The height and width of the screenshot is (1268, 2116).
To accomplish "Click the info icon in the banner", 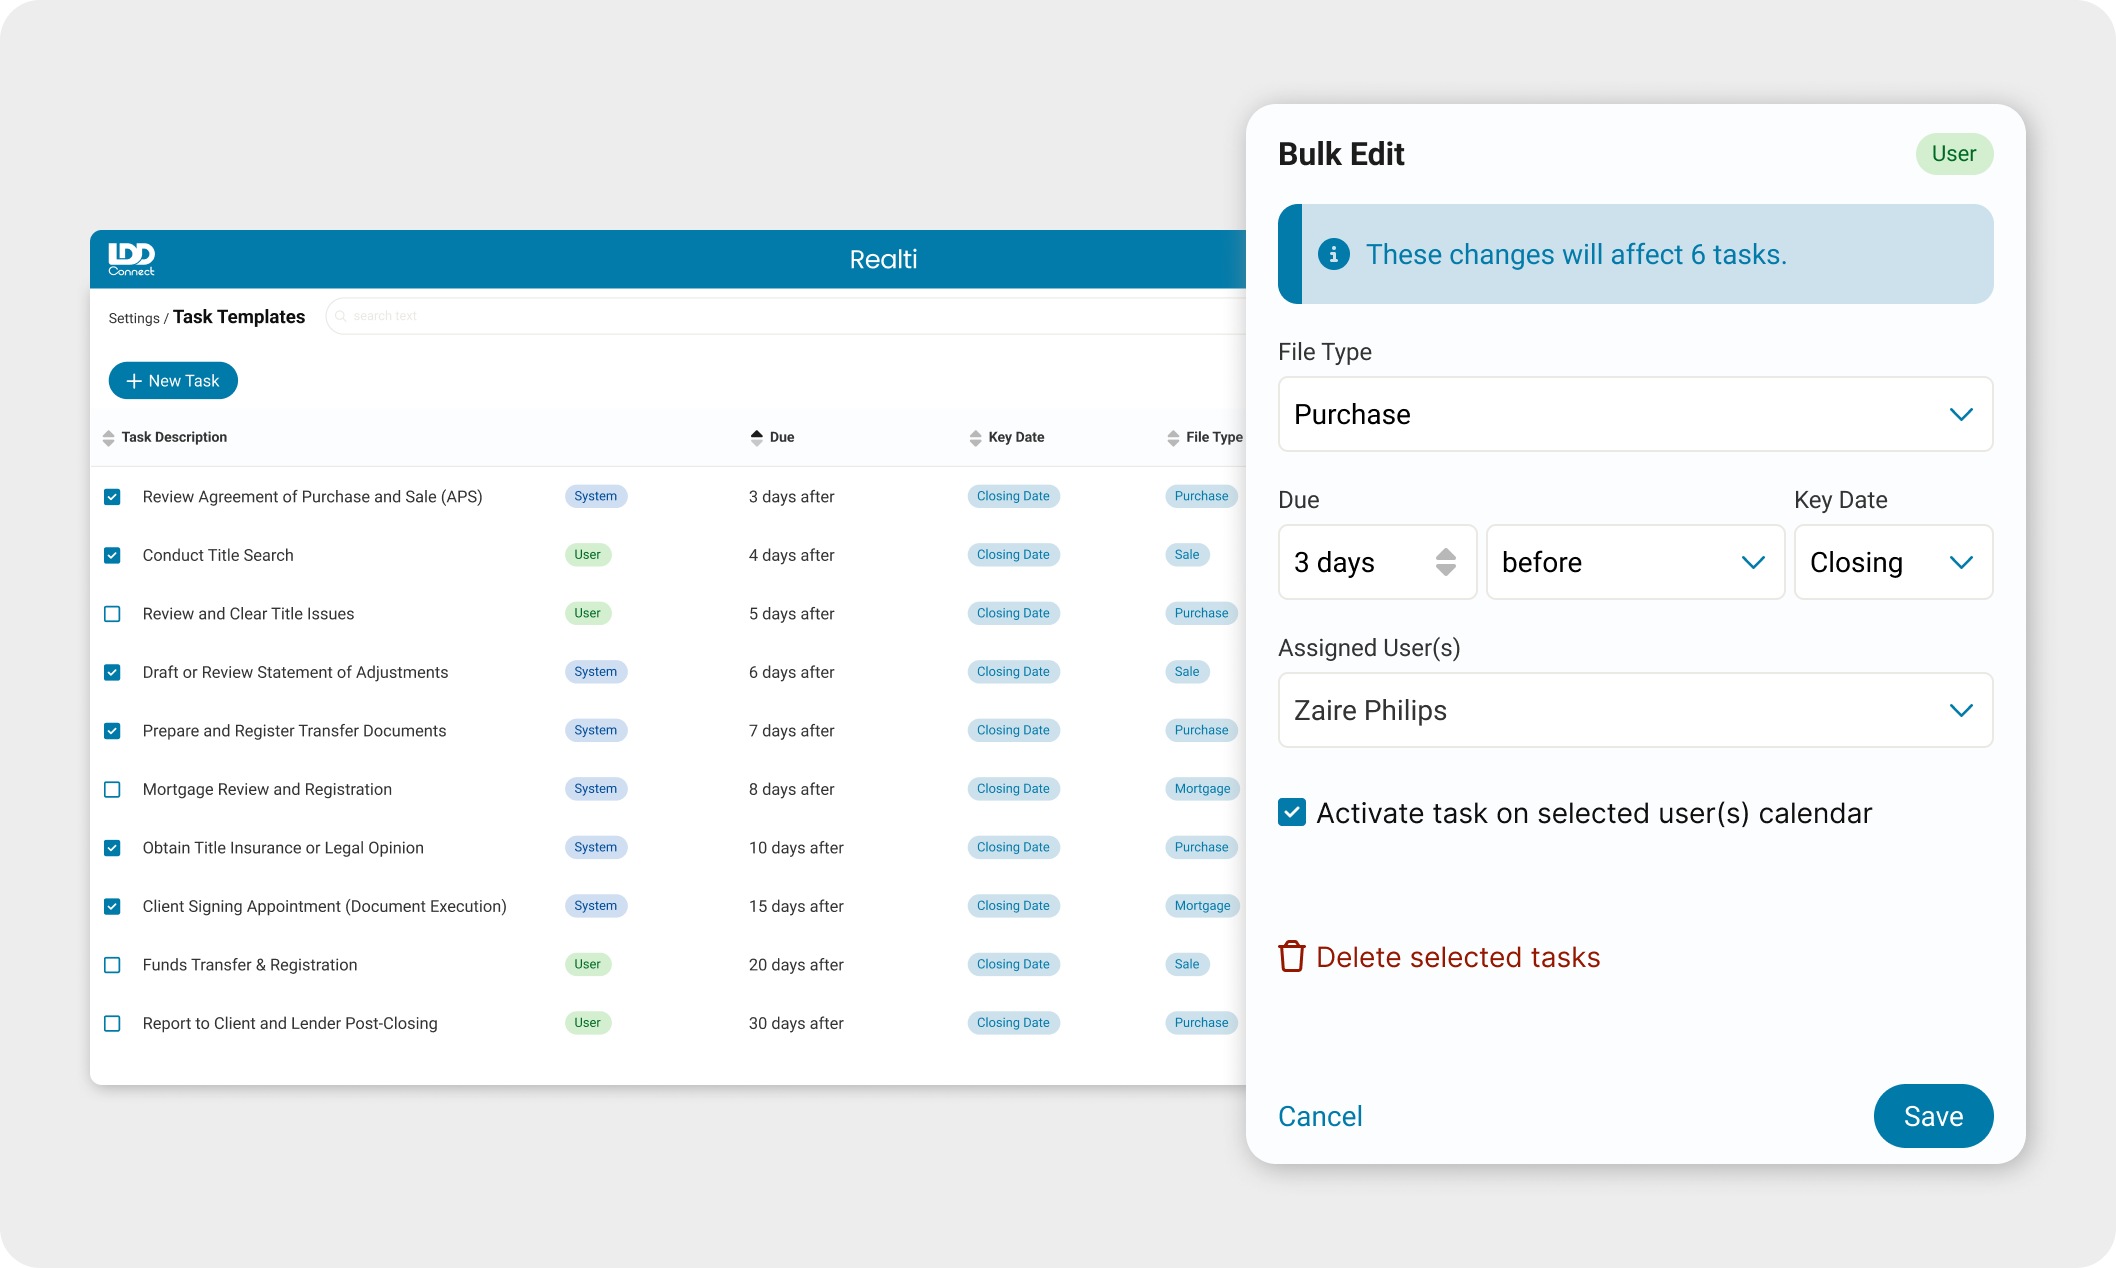I will click(x=1333, y=254).
